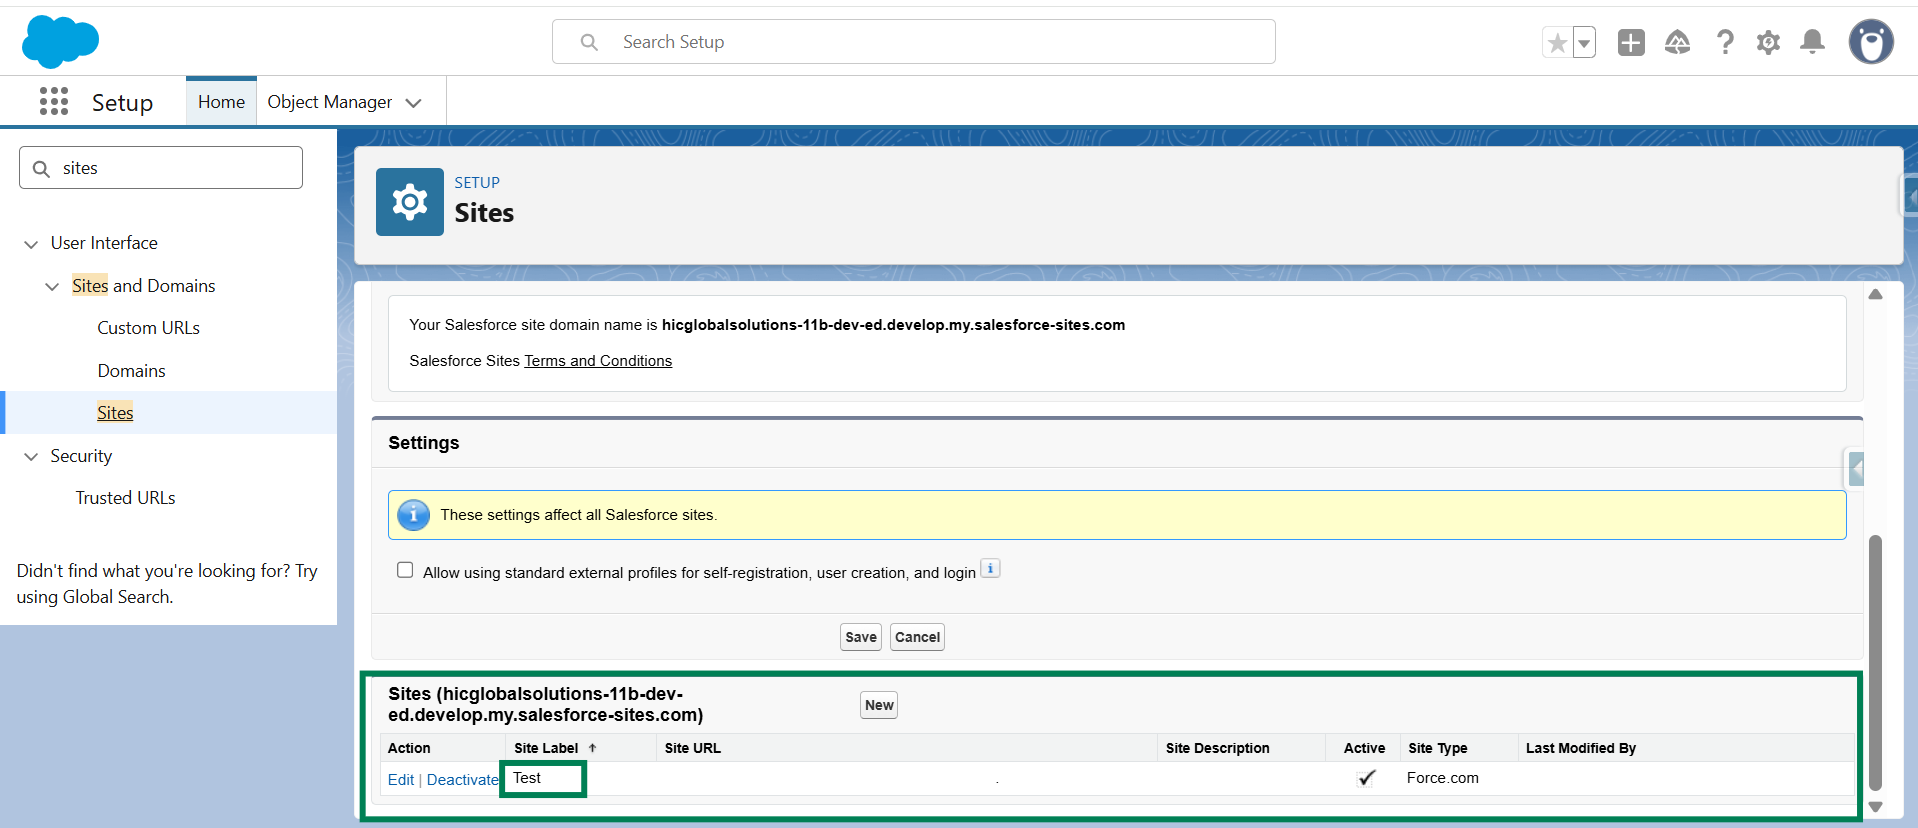The width and height of the screenshot is (1918, 828).
Task: Open the user profile avatar
Action: (x=1871, y=42)
